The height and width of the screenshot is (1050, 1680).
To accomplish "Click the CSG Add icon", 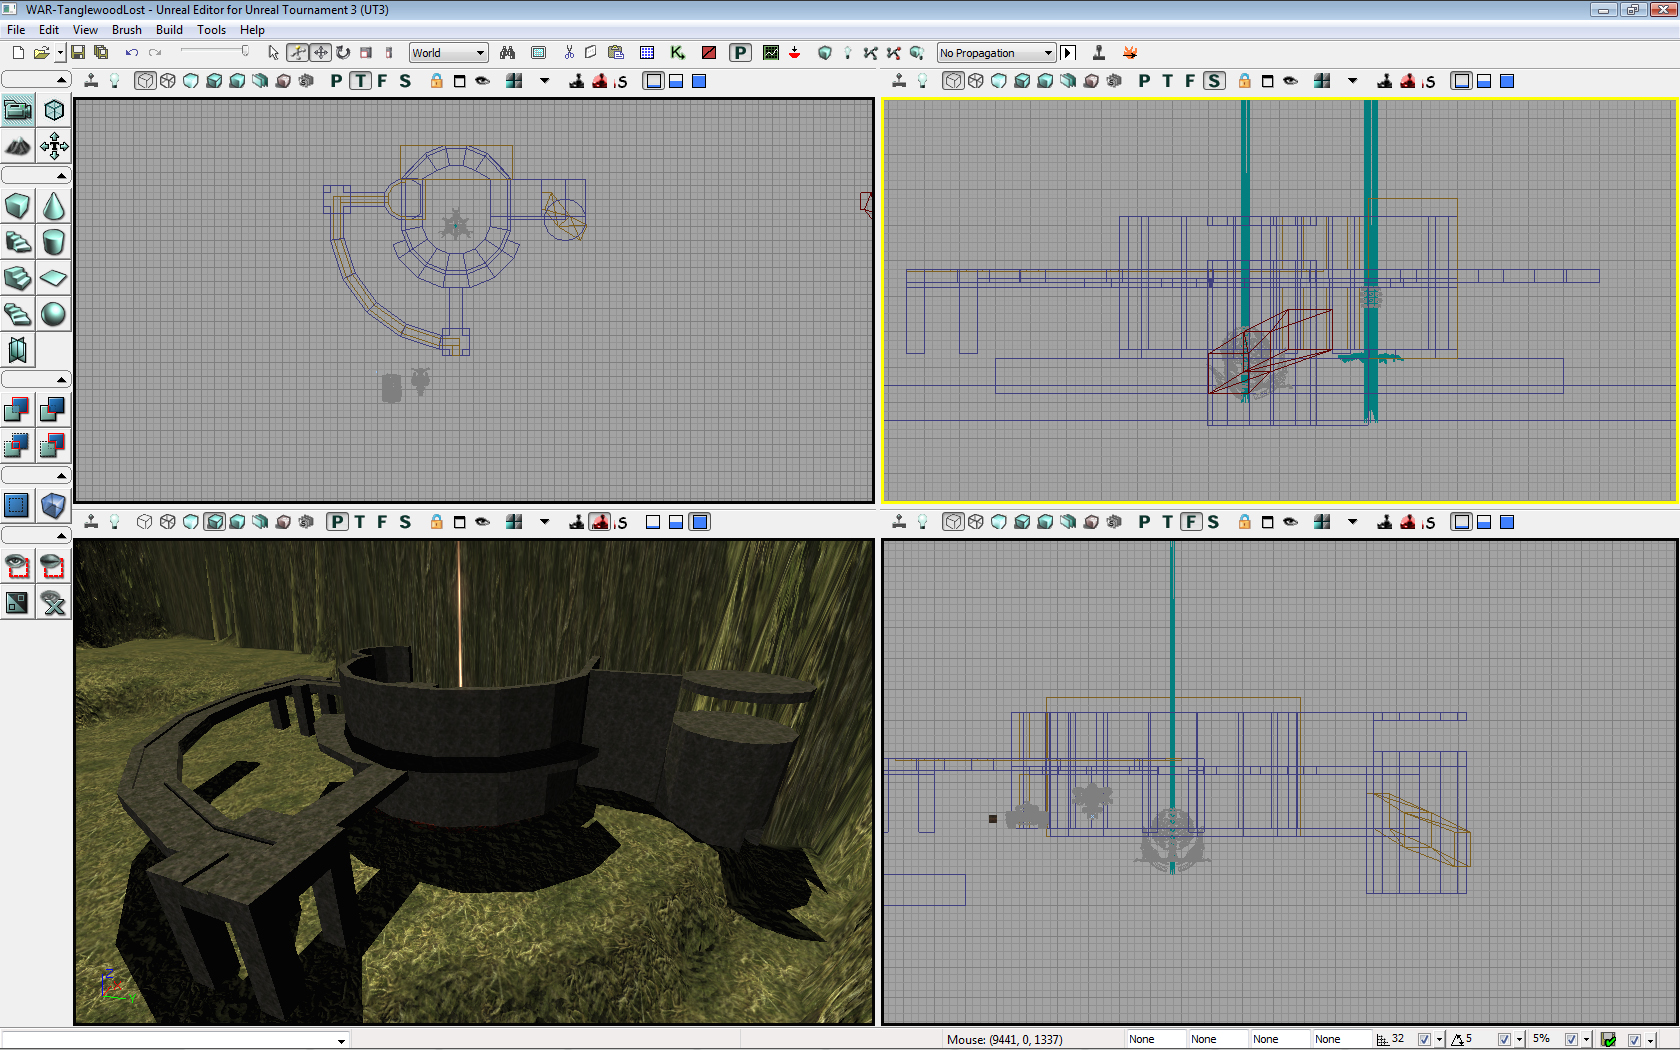I will pos(18,409).
